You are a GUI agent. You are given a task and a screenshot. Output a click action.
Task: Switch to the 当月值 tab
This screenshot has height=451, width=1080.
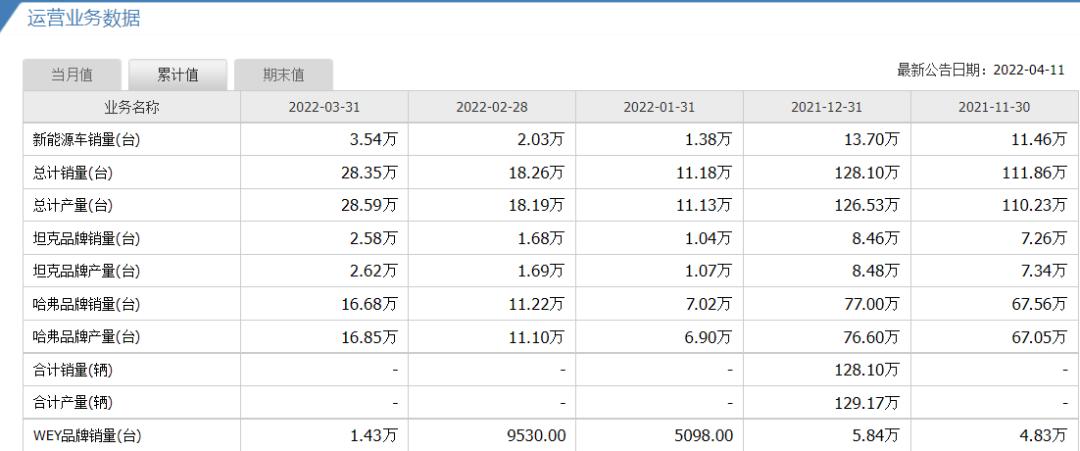pyautogui.click(x=72, y=74)
